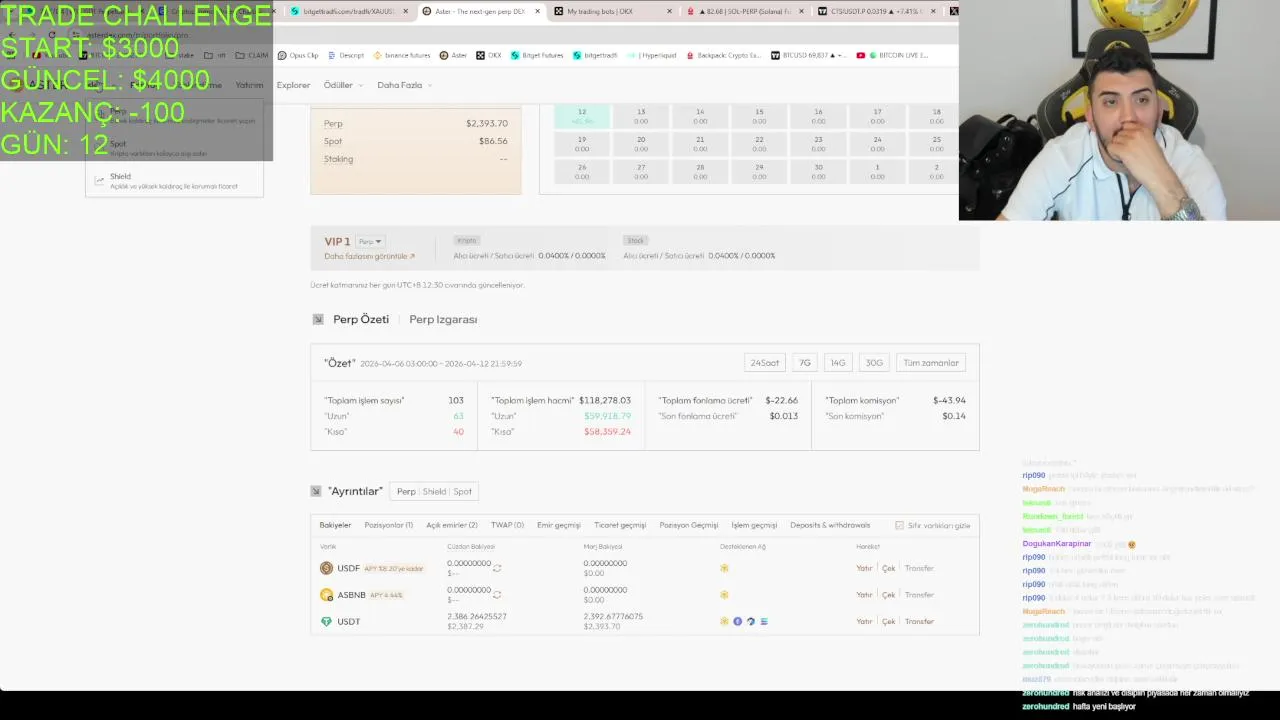Switch to the CTSIUSDT.P browser tab
The width and height of the screenshot is (1280, 720).
[x=877, y=12]
